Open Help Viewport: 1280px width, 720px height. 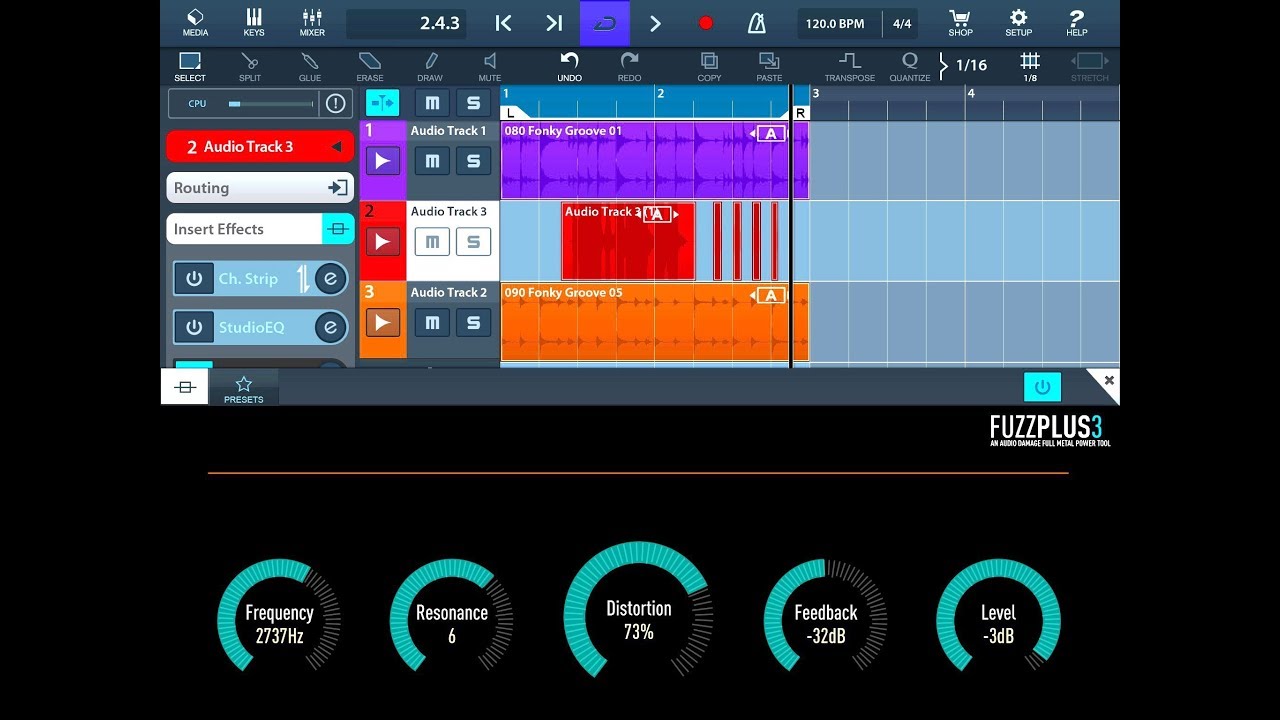click(x=1077, y=22)
